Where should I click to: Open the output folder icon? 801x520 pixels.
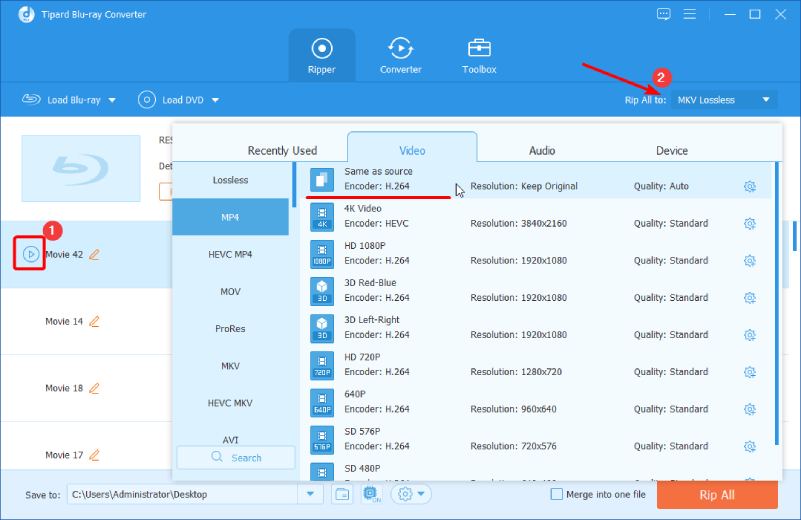coord(342,494)
